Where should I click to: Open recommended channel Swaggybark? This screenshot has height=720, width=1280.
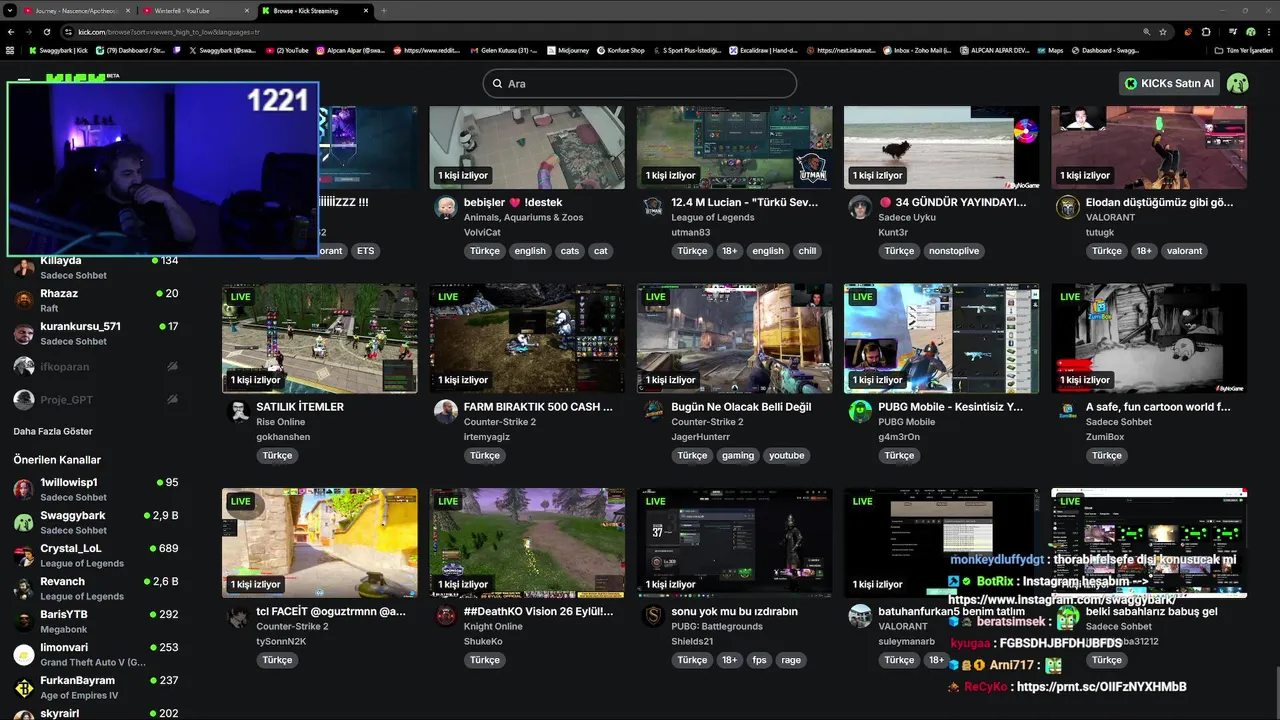(x=96, y=522)
